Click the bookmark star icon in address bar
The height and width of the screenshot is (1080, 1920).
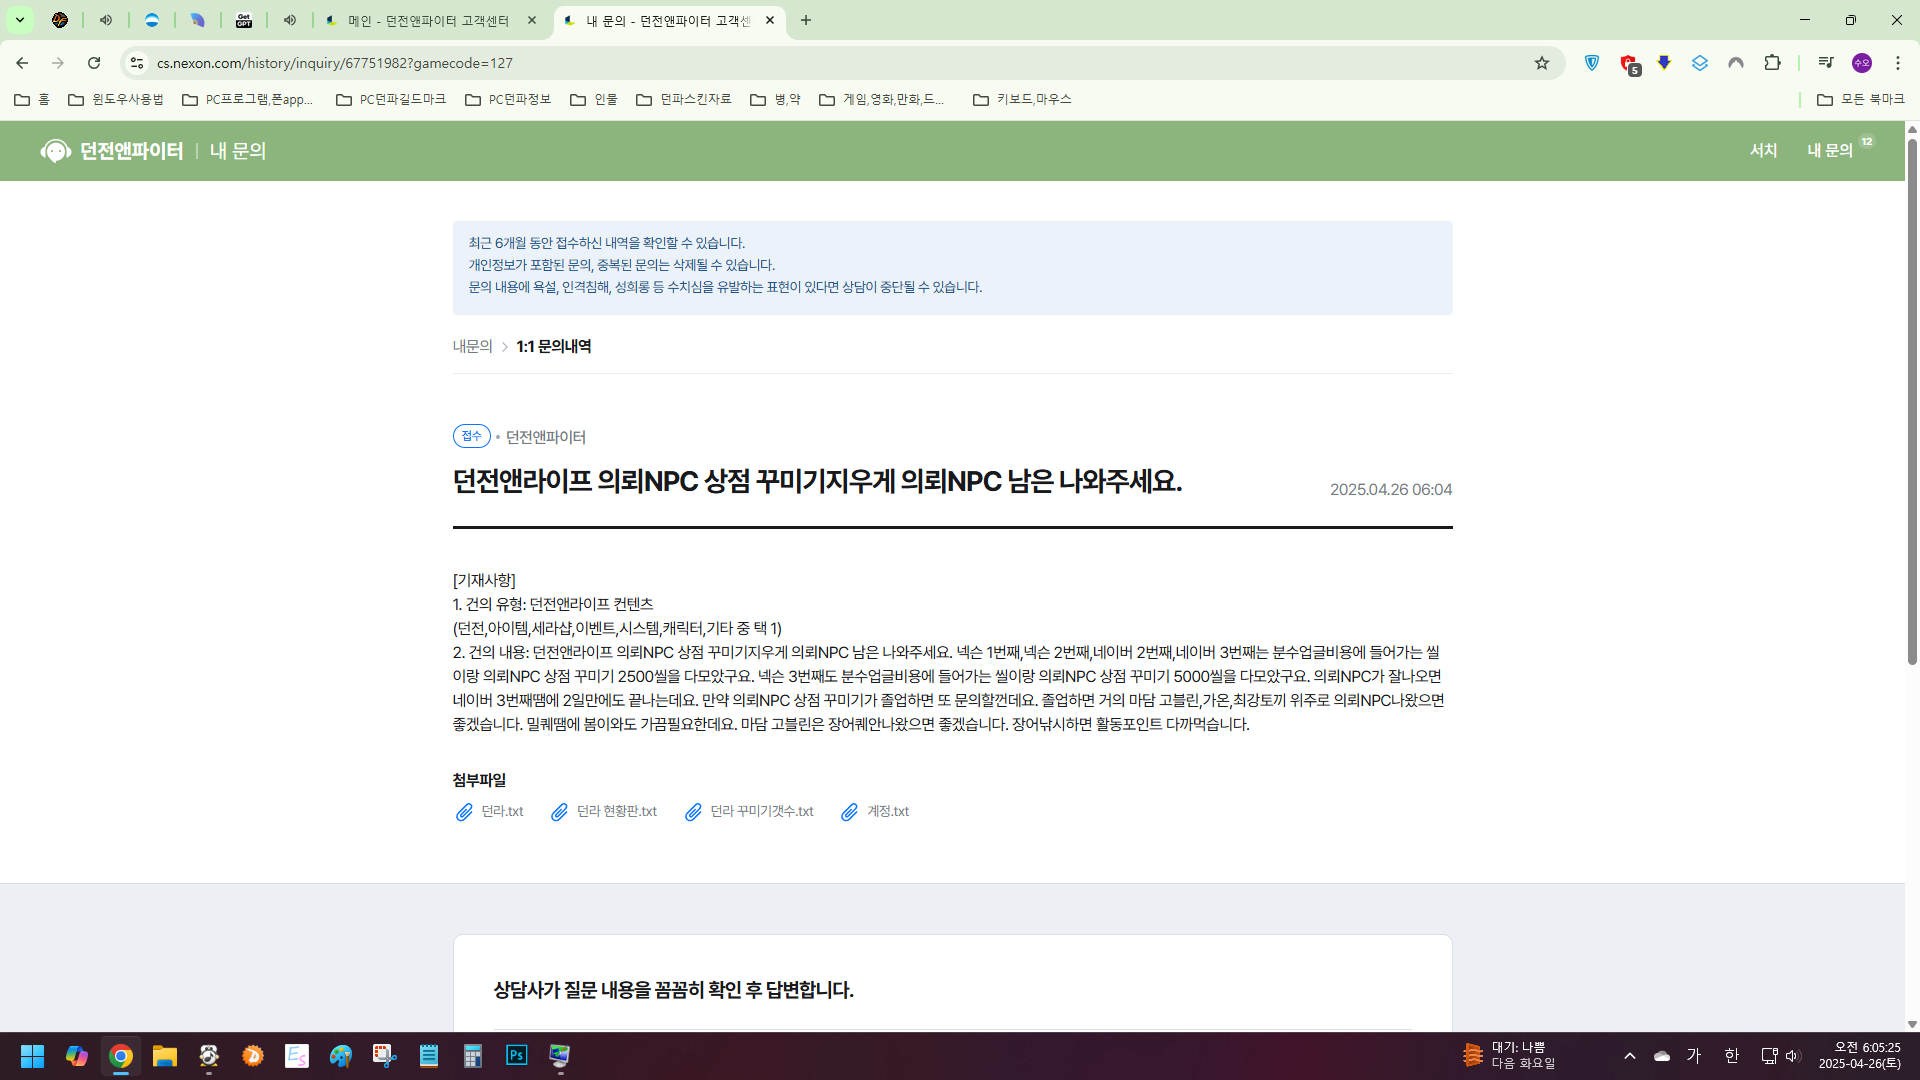point(1541,63)
